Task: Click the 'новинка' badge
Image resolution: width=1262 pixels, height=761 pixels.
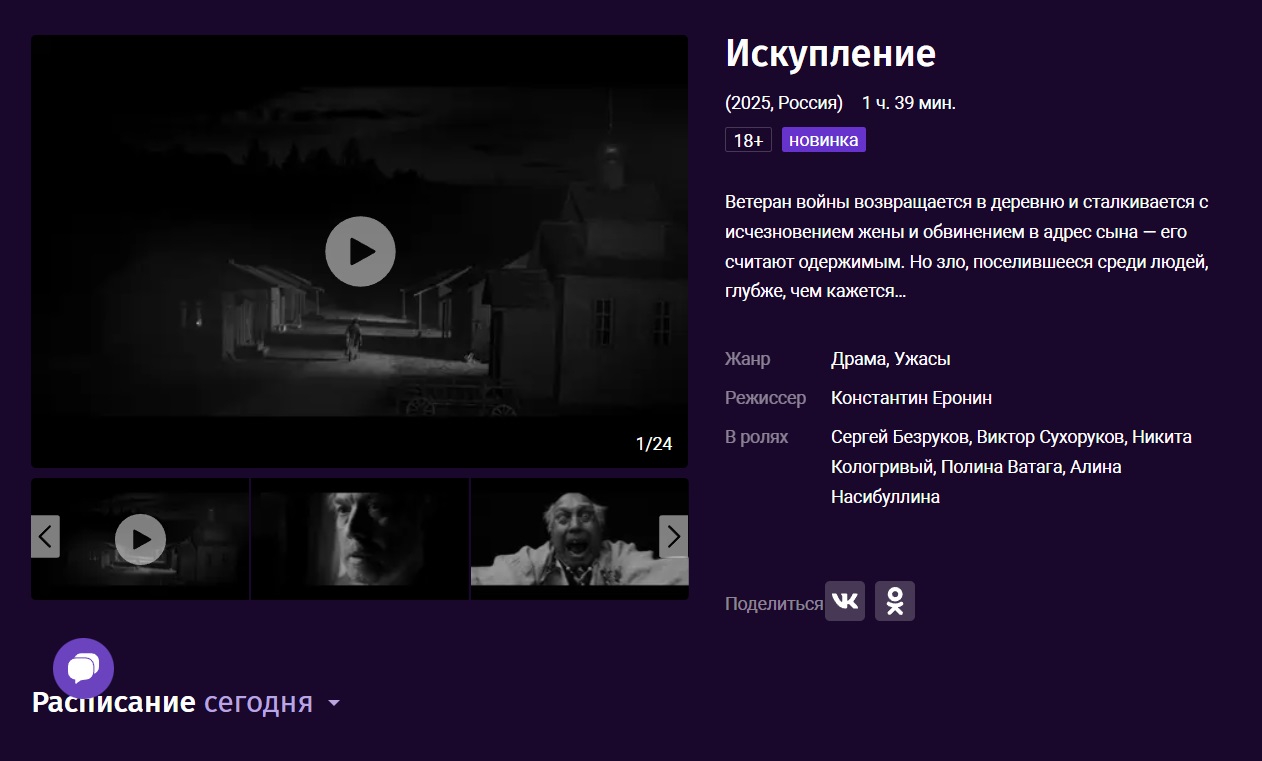Action: [824, 140]
